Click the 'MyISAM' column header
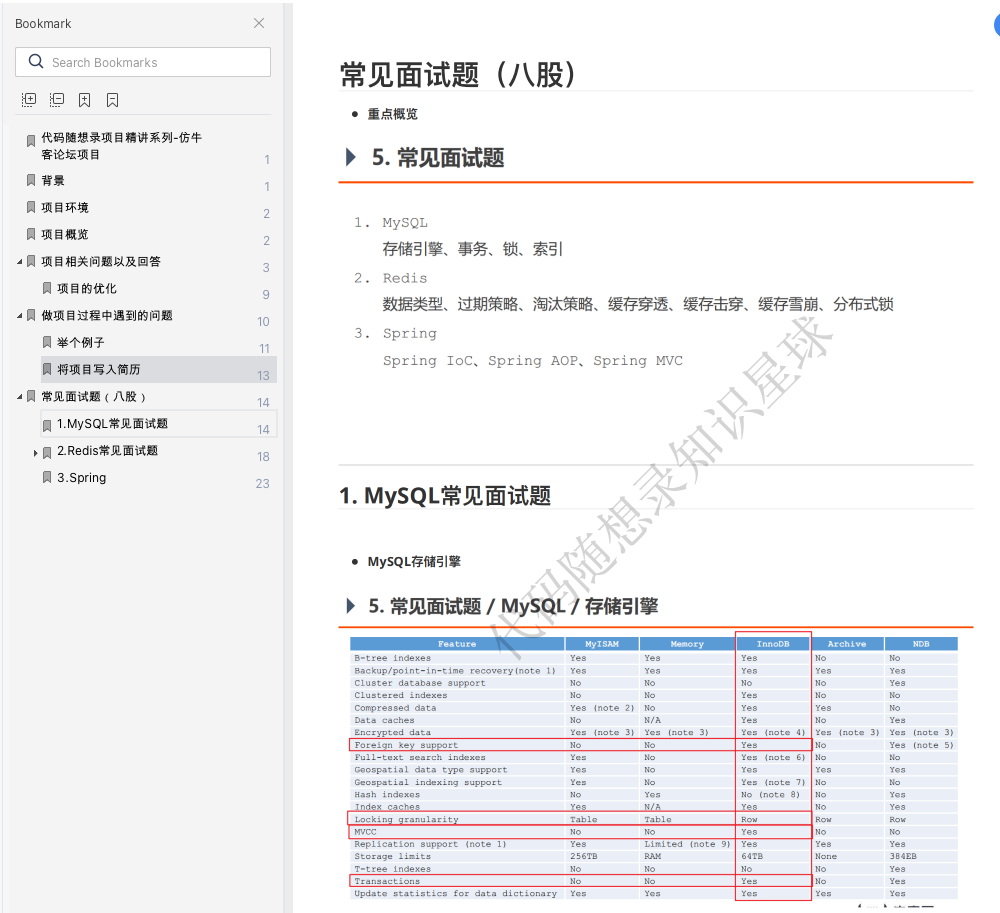Viewport: 1000px width, 913px height. pos(602,644)
